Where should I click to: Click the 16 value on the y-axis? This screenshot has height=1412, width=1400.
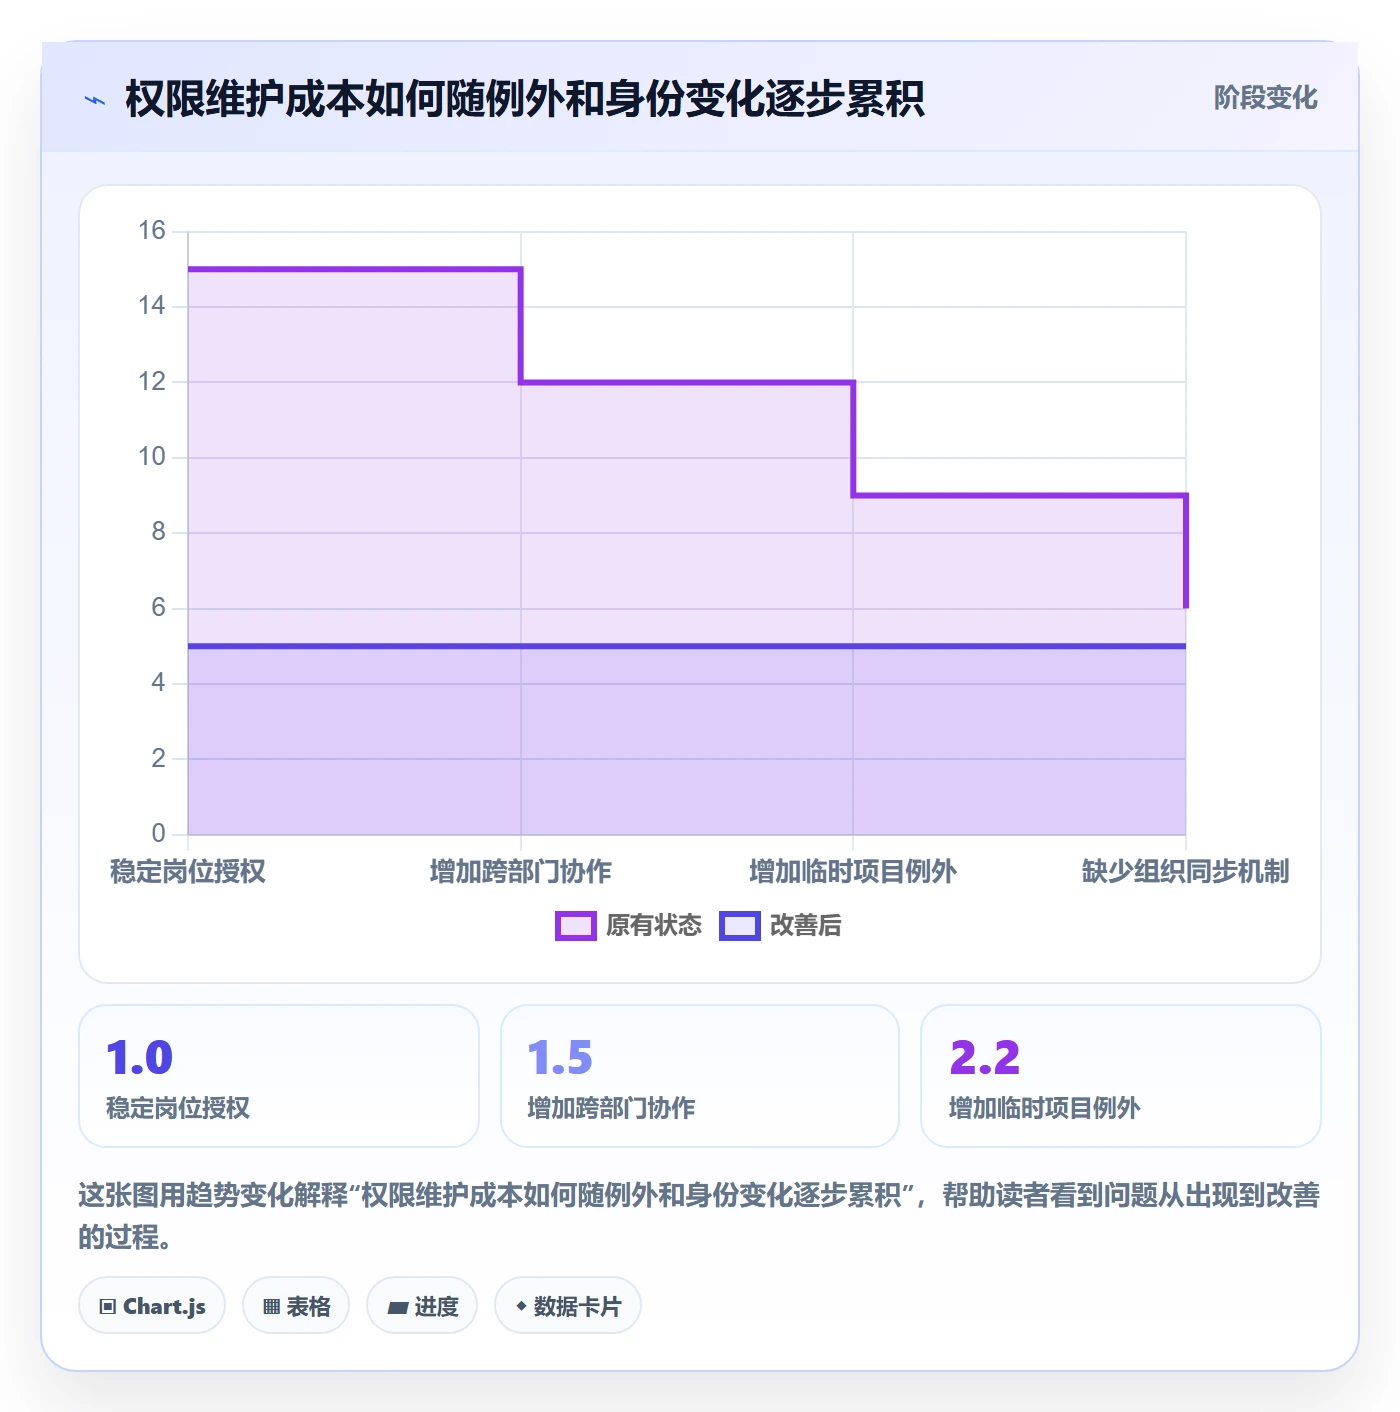click(152, 231)
